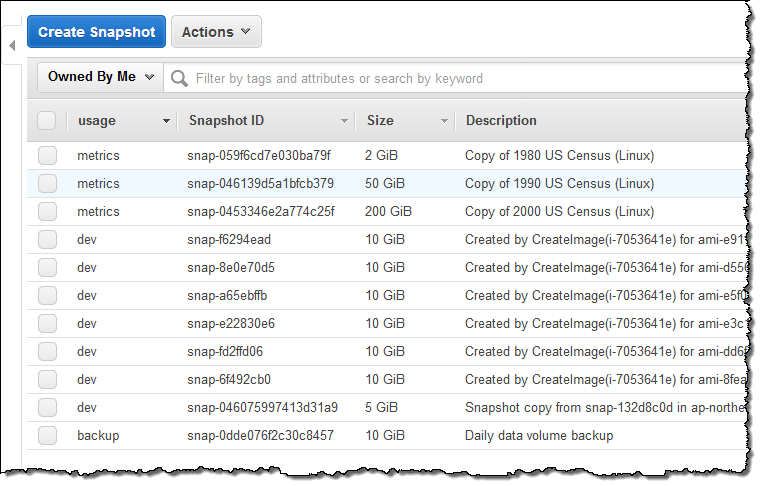Image resolution: width=762 pixels, height=486 pixels.
Task: Toggle the select-all header checkbox
Action: [47, 121]
